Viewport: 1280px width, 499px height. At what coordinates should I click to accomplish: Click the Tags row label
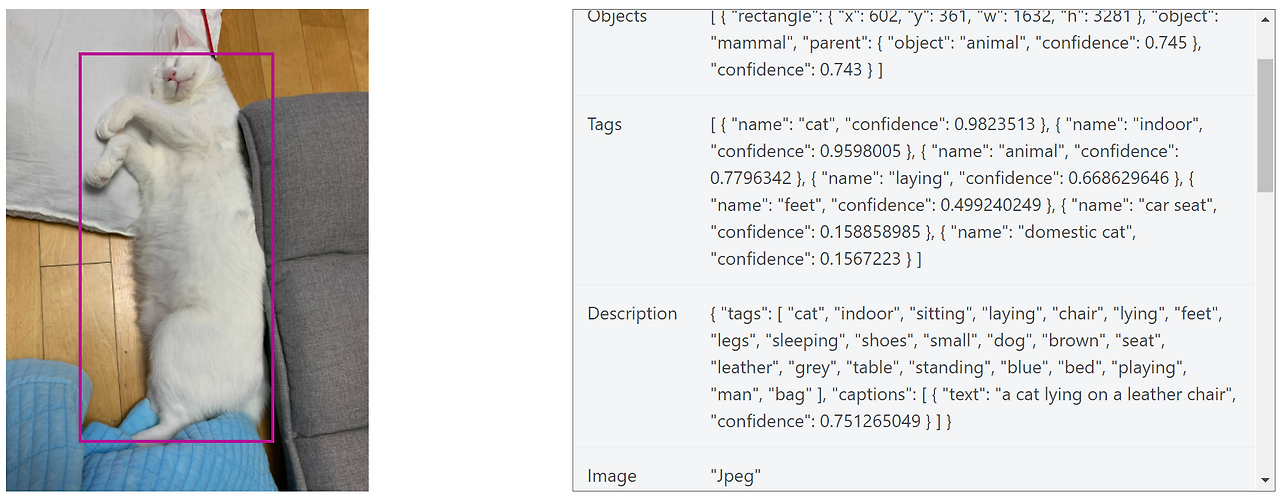pos(604,125)
